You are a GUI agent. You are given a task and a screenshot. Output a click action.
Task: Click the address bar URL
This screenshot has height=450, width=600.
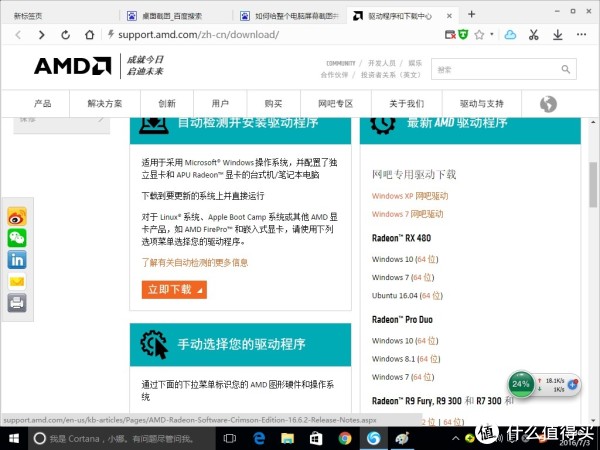click(x=198, y=35)
